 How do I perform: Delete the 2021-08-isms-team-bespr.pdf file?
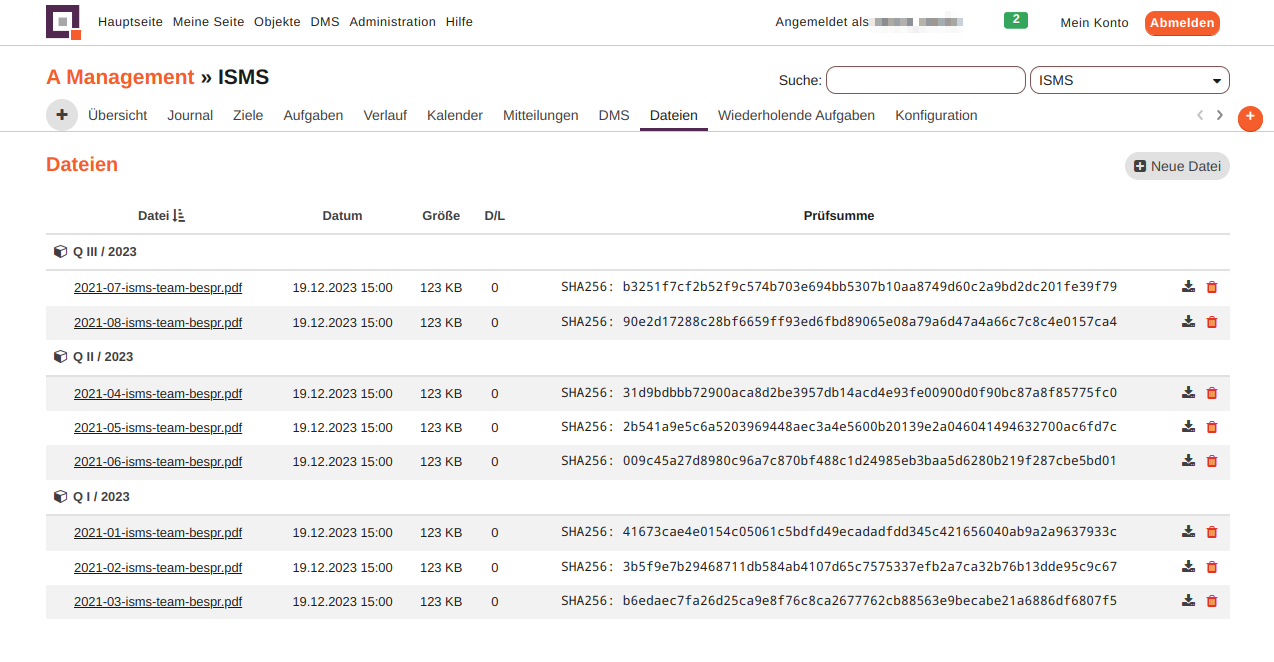[x=1211, y=322]
